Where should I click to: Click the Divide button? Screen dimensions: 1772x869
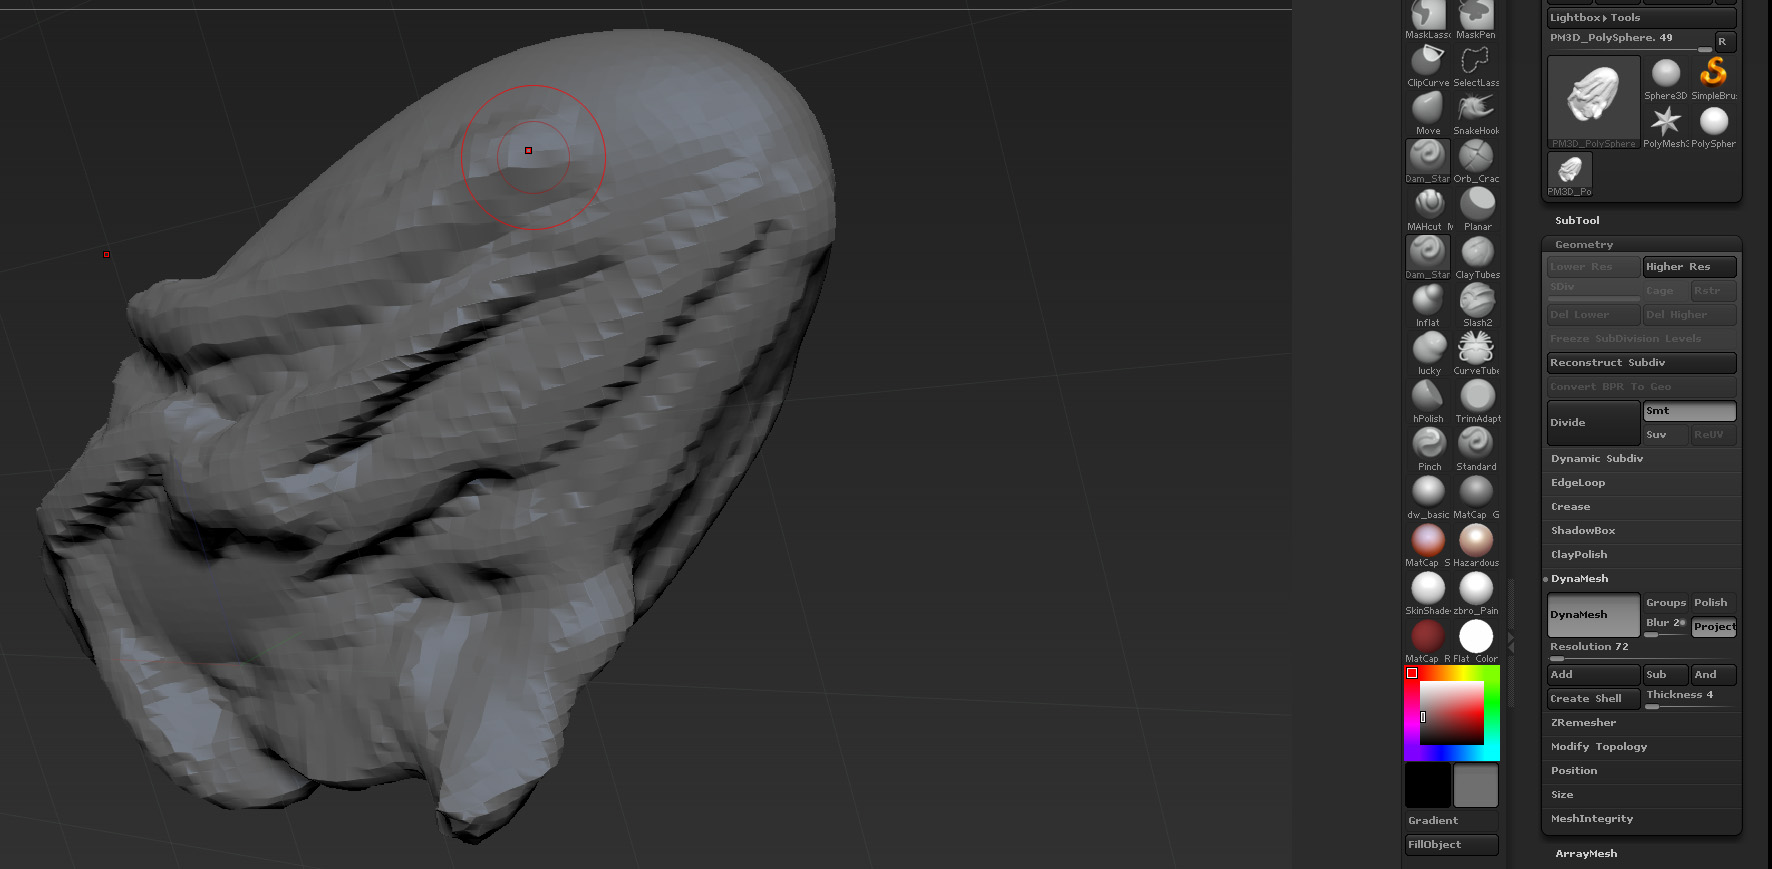click(x=1593, y=423)
